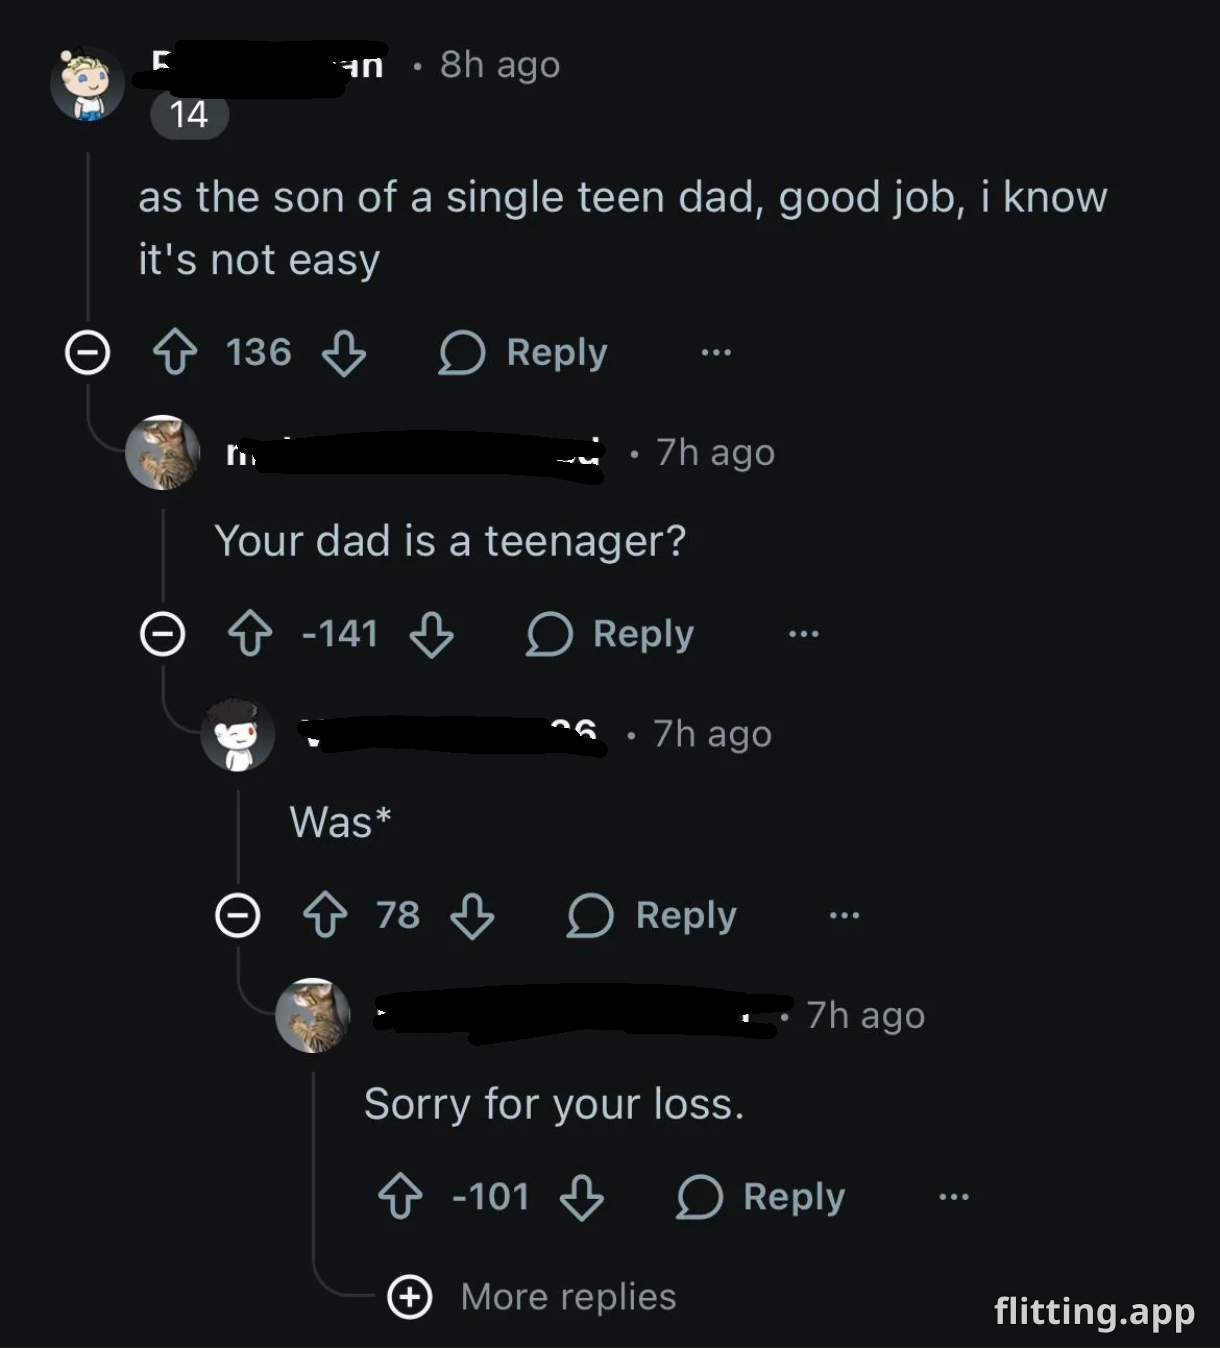Image resolution: width=1220 pixels, height=1348 pixels.
Task: Expand 'More replies' under the thread
Action: pos(410,1297)
